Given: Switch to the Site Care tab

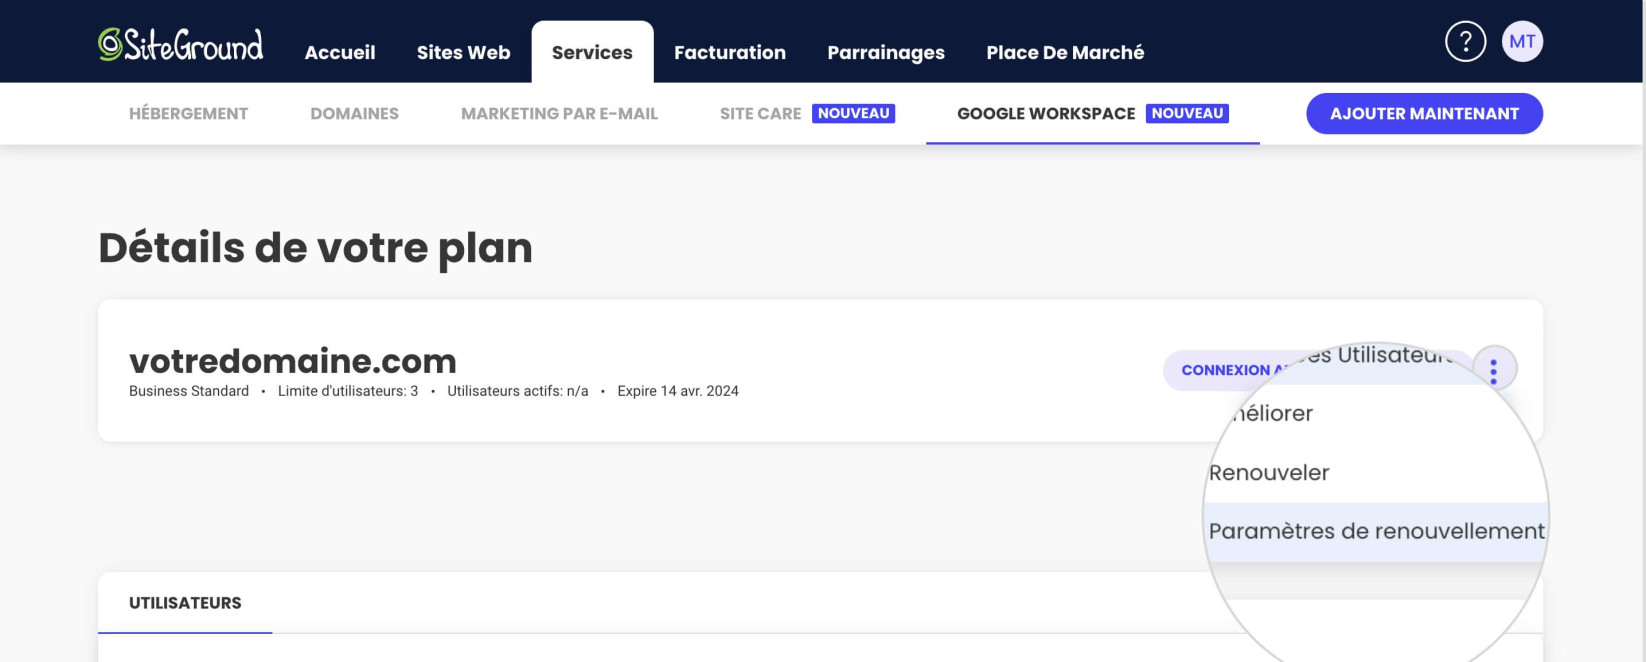Looking at the screenshot, I should 807,114.
